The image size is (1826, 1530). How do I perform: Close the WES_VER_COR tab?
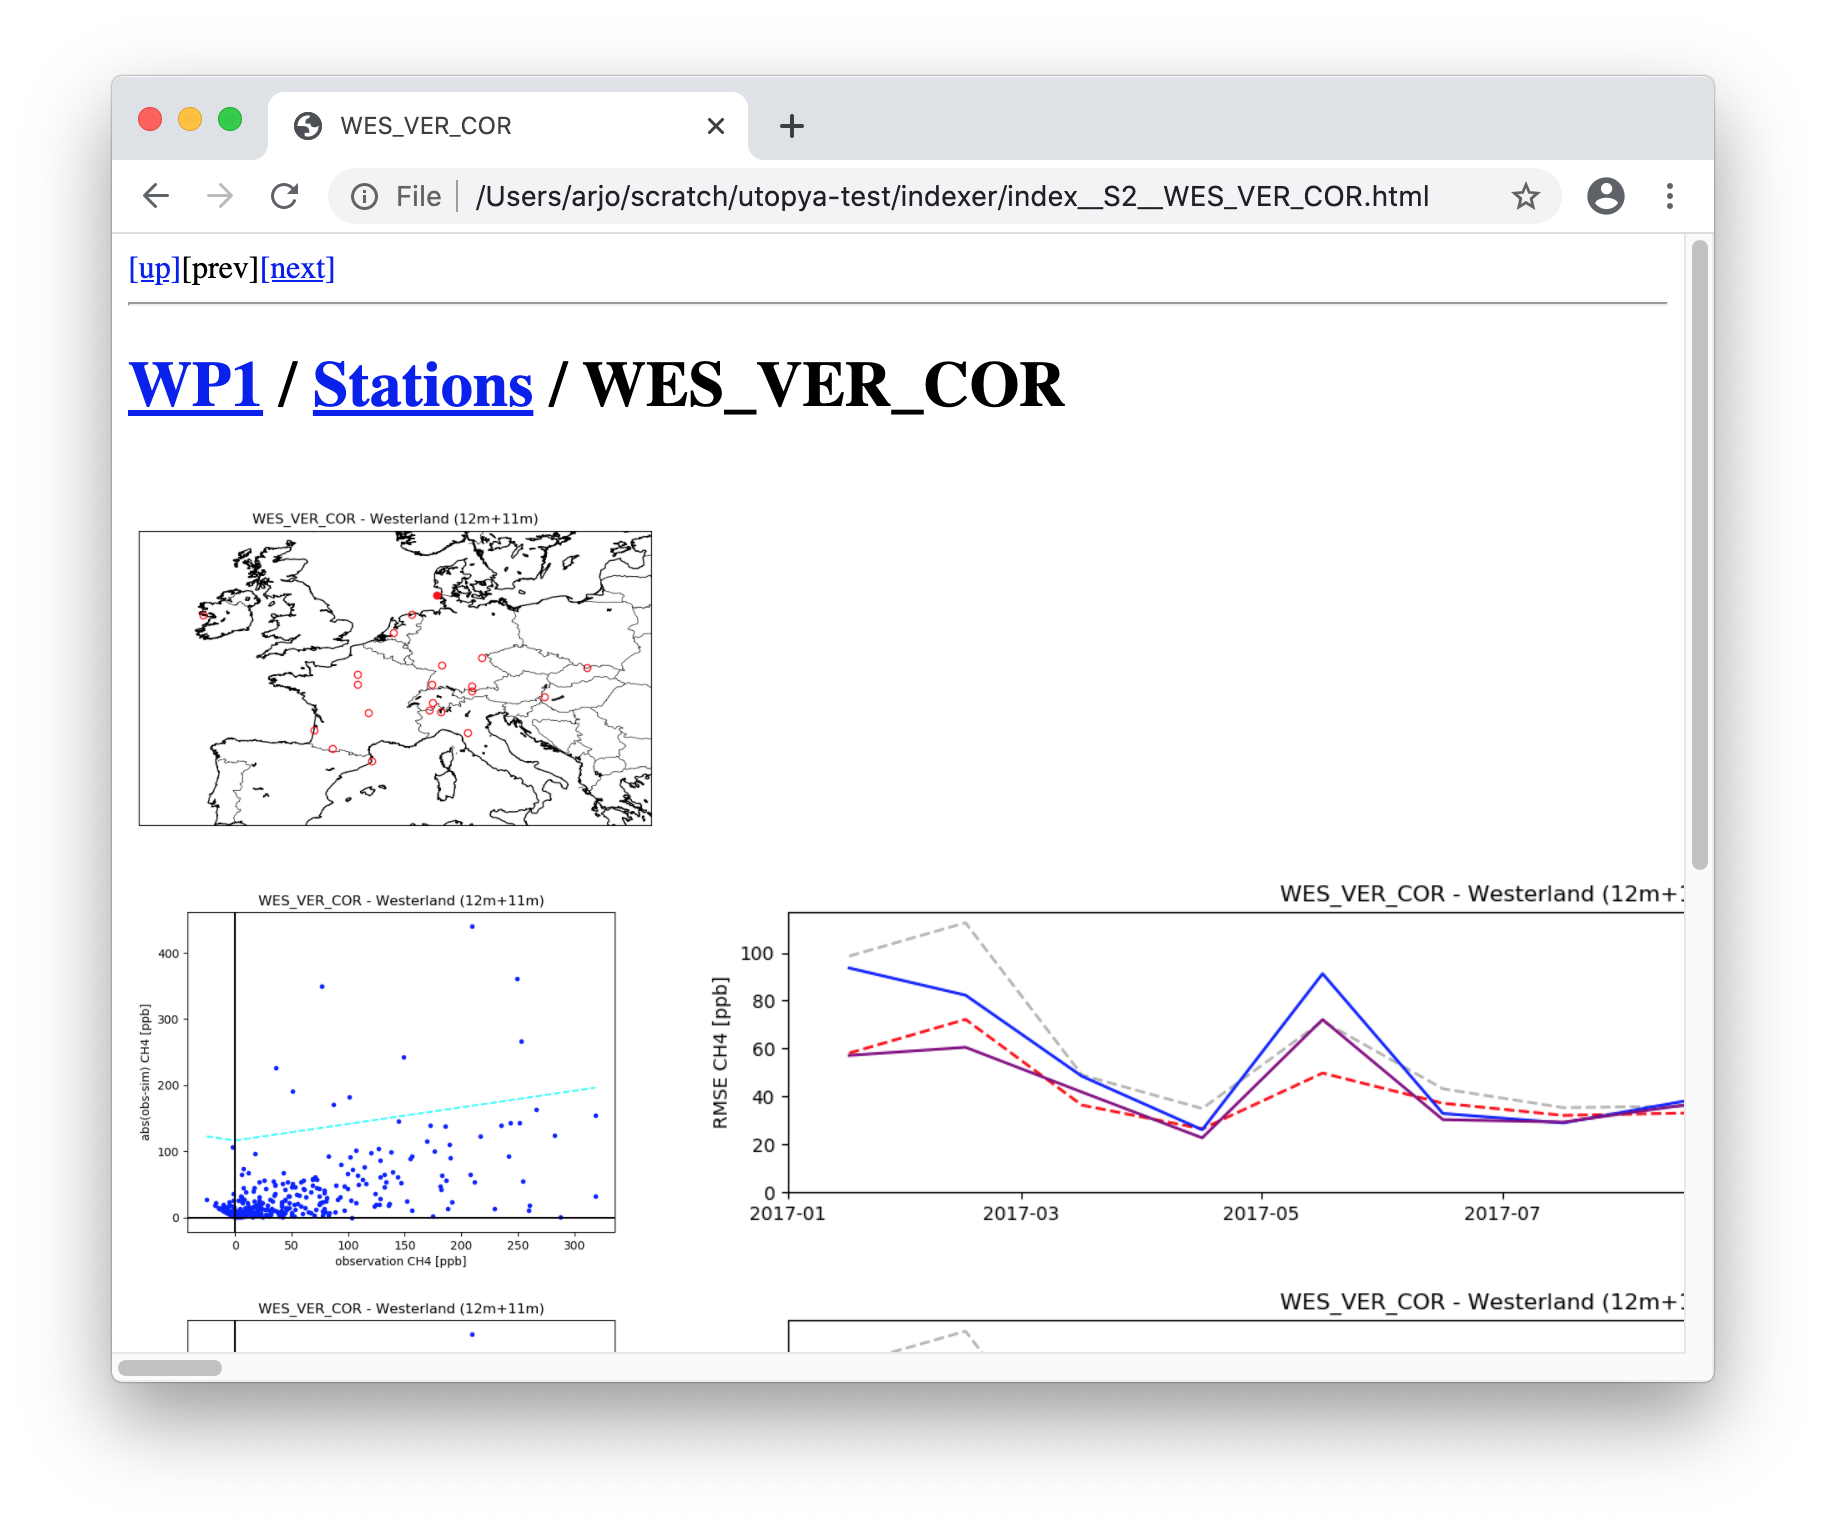(x=716, y=126)
